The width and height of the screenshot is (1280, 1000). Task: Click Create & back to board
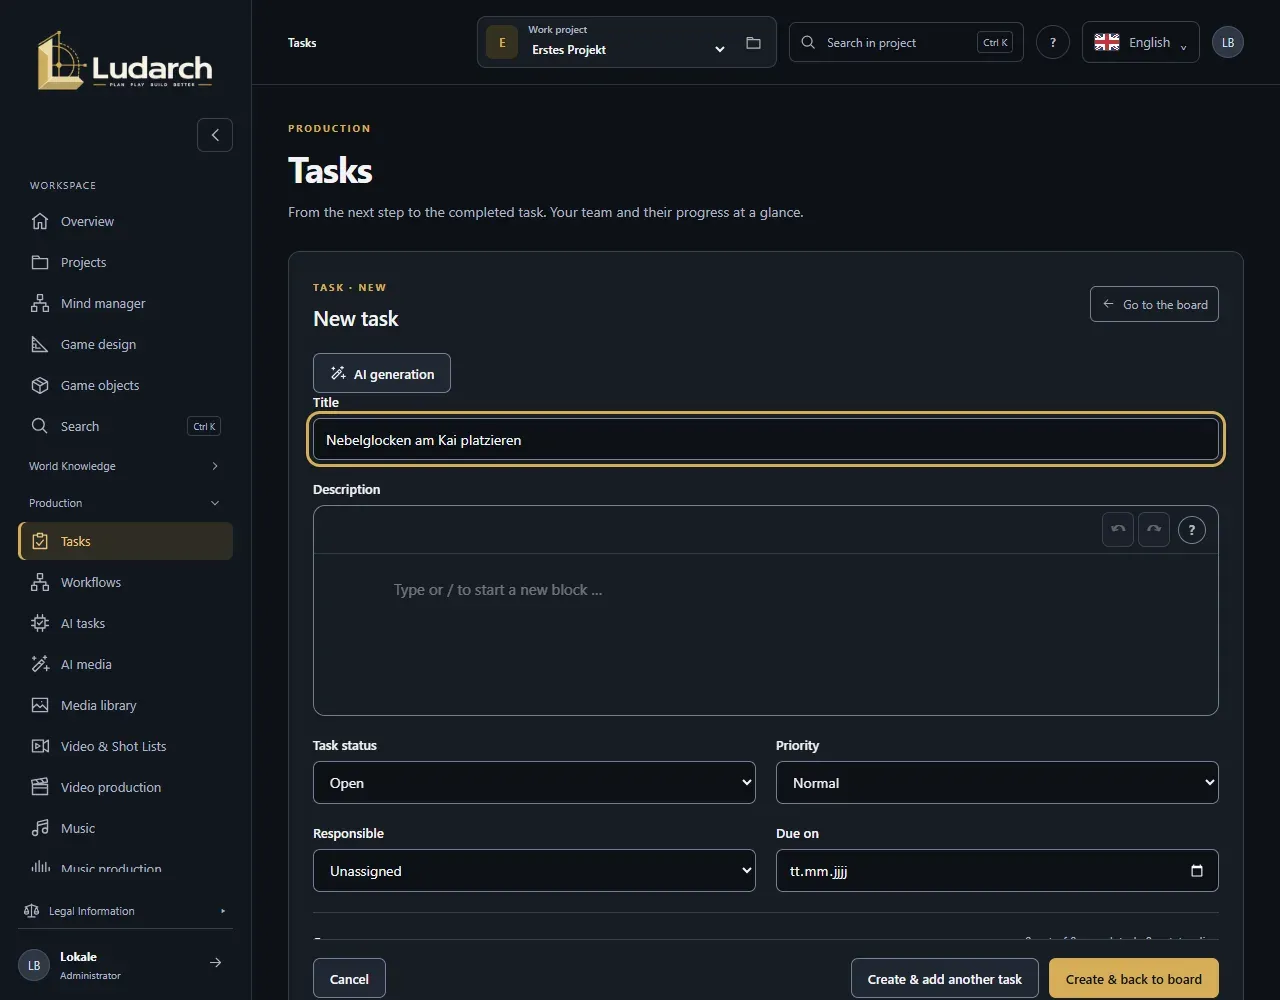(x=1134, y=979)
